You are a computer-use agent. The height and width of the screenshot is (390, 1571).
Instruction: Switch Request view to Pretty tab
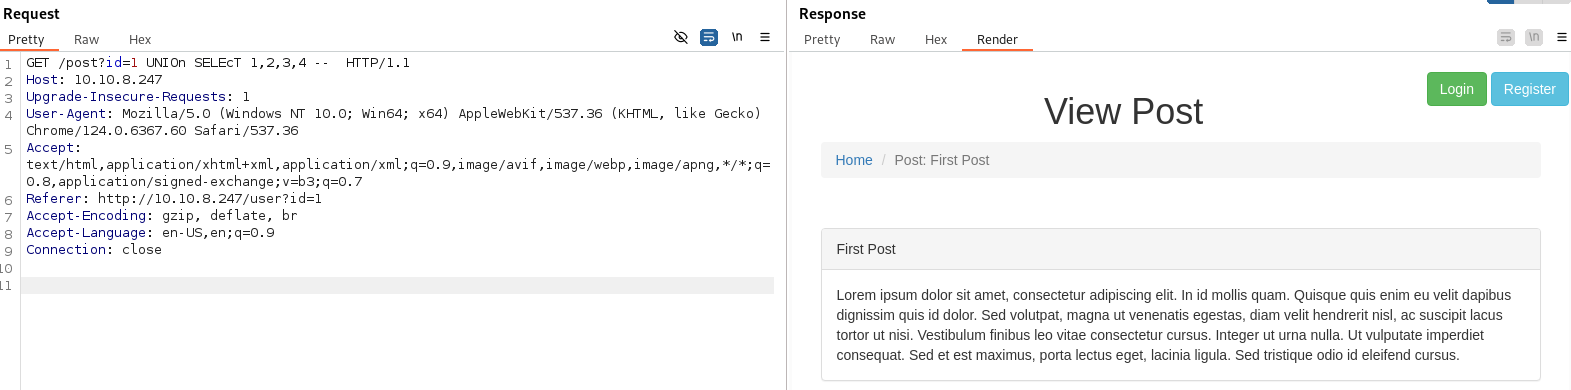click(26, 40)
